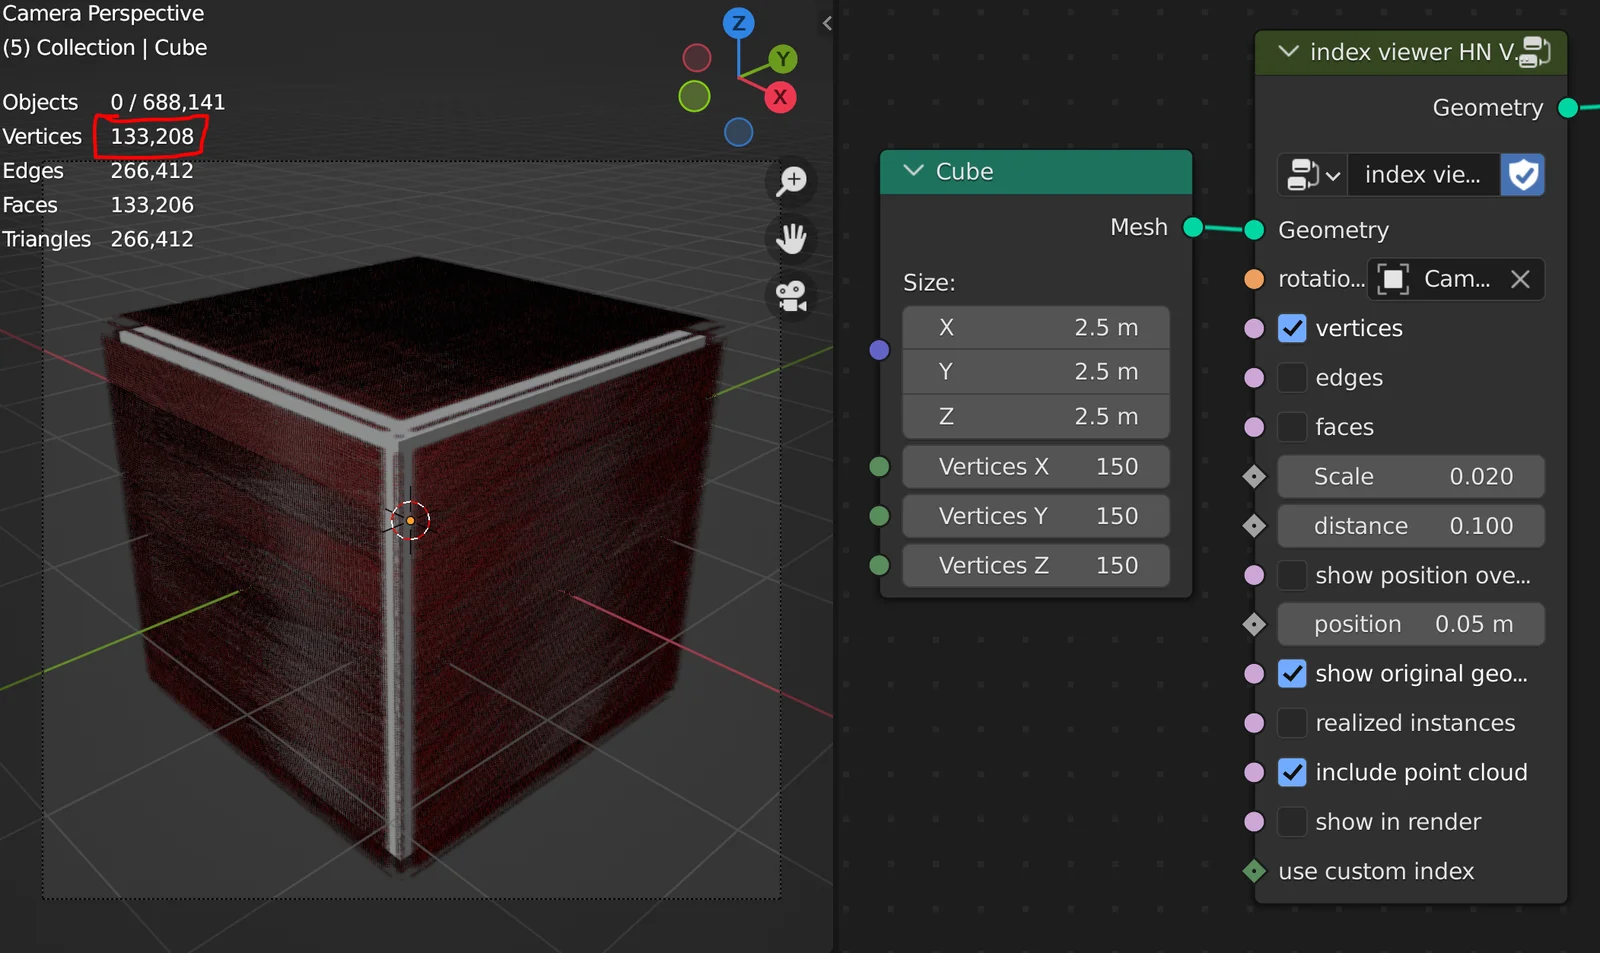
Task: Toggle sidebar with the small arrow
Action: tap(827, 23)
